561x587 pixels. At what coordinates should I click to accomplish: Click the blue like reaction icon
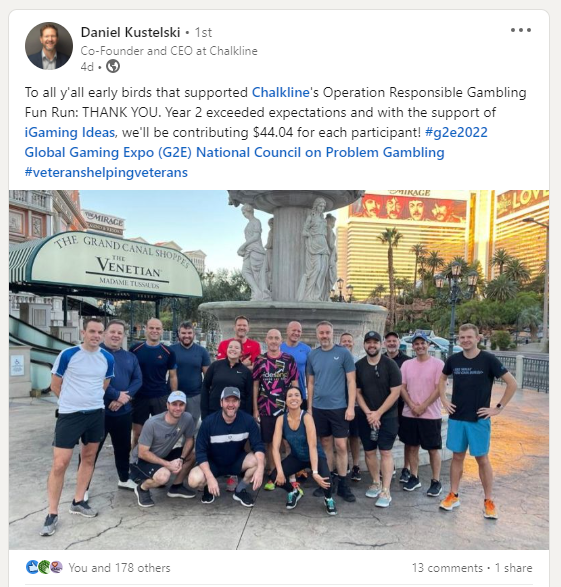click(32, 567)
